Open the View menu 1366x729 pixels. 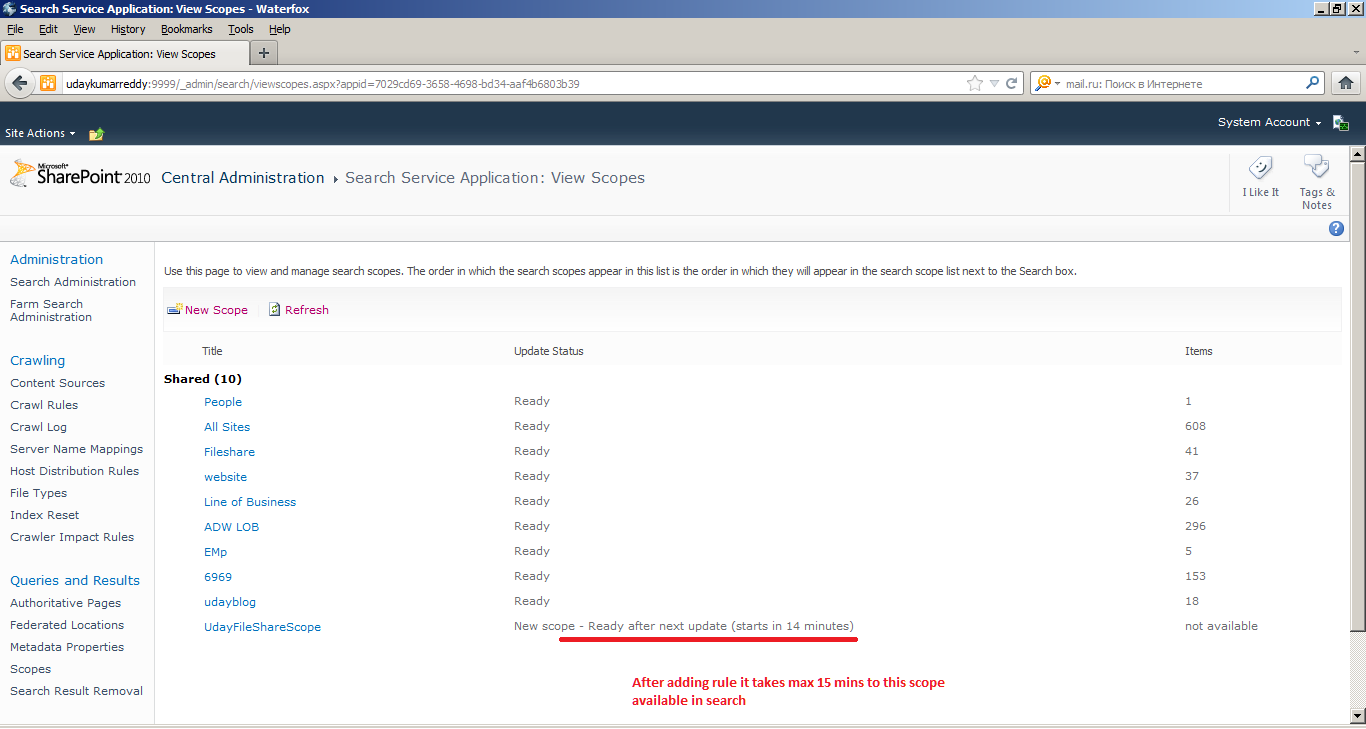[84, 29]
